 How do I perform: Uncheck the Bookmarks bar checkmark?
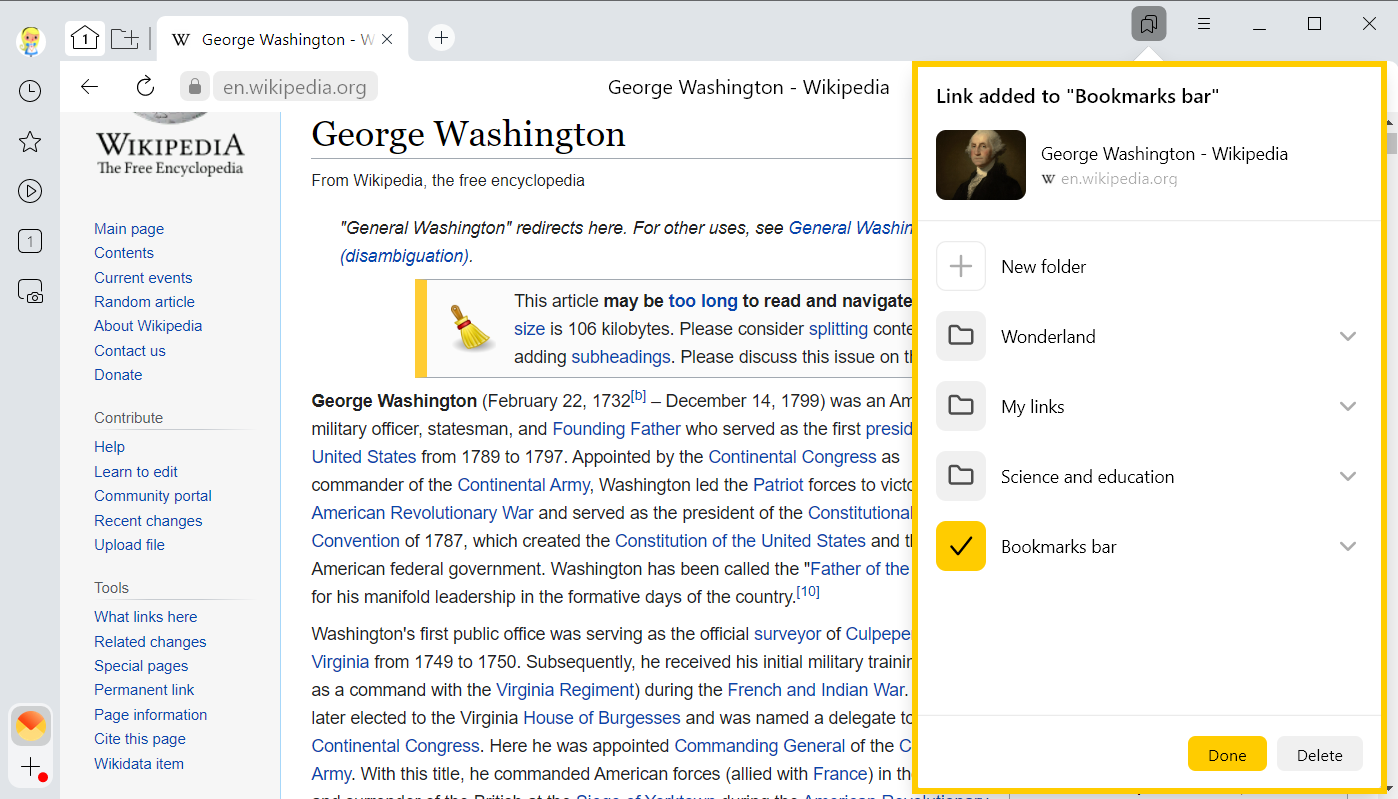coord(961,546)
